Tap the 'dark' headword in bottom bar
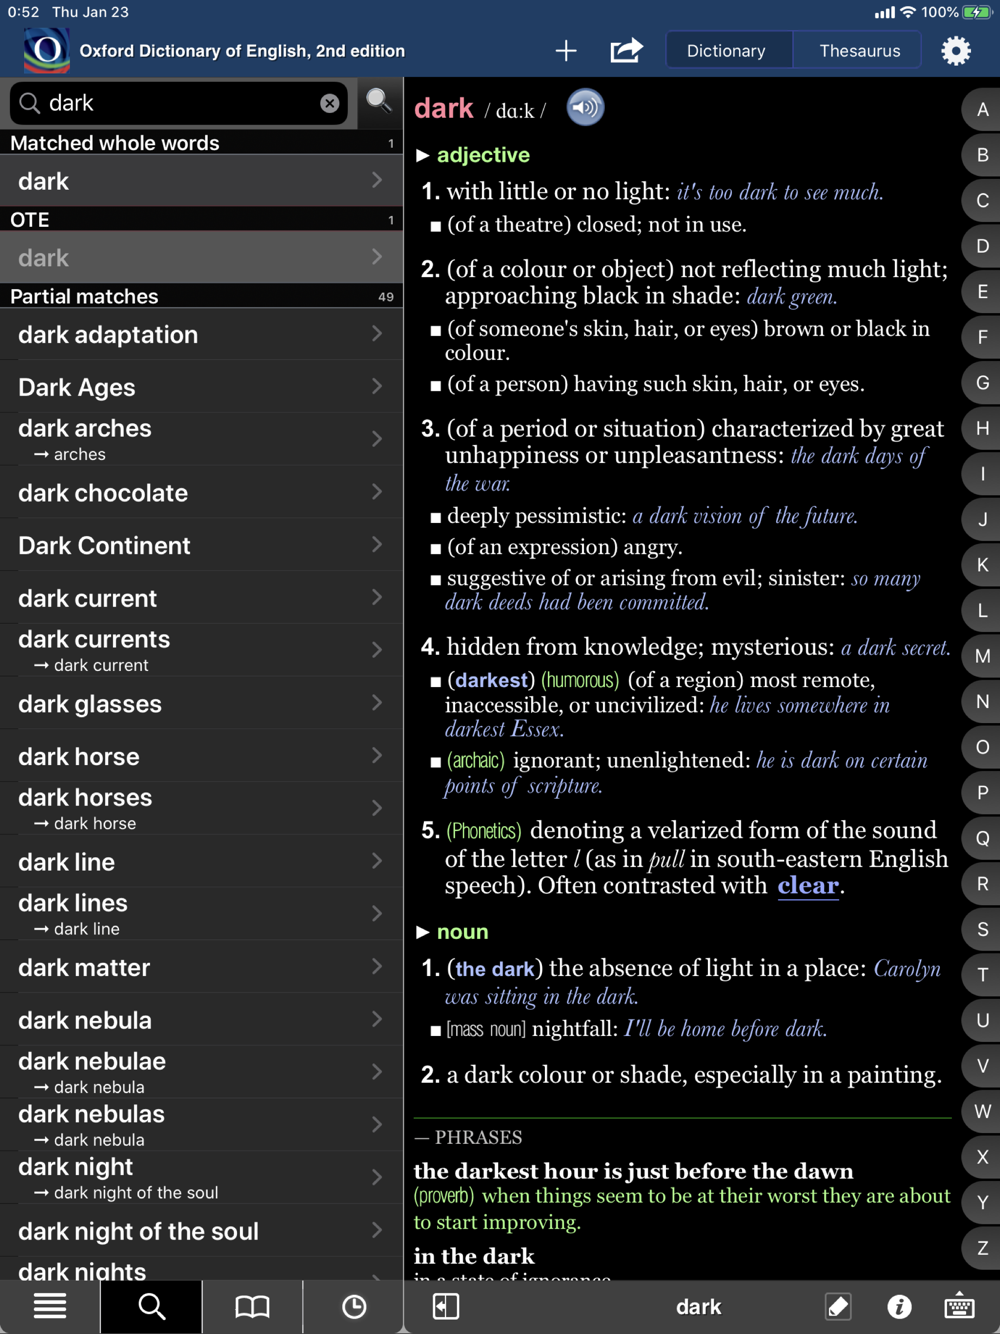Viewport: 1000px width, 1334px height. point(698,1306)
